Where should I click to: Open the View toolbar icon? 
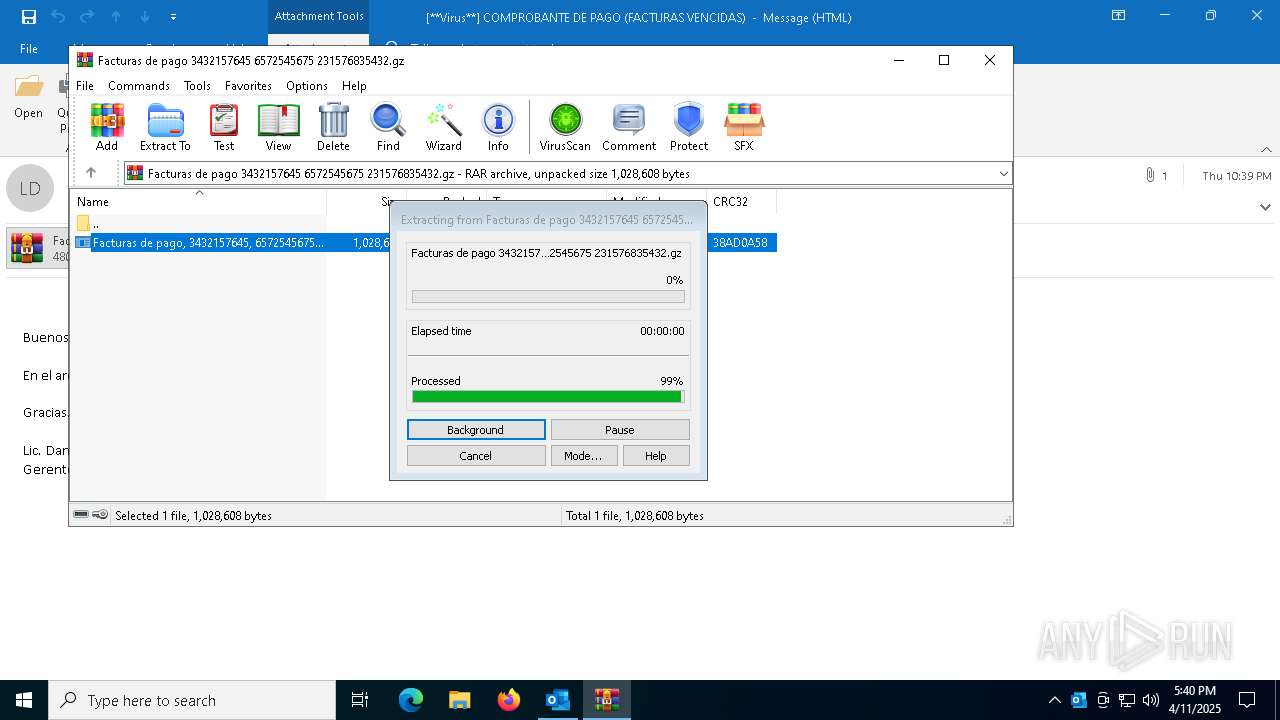(278, 127)
